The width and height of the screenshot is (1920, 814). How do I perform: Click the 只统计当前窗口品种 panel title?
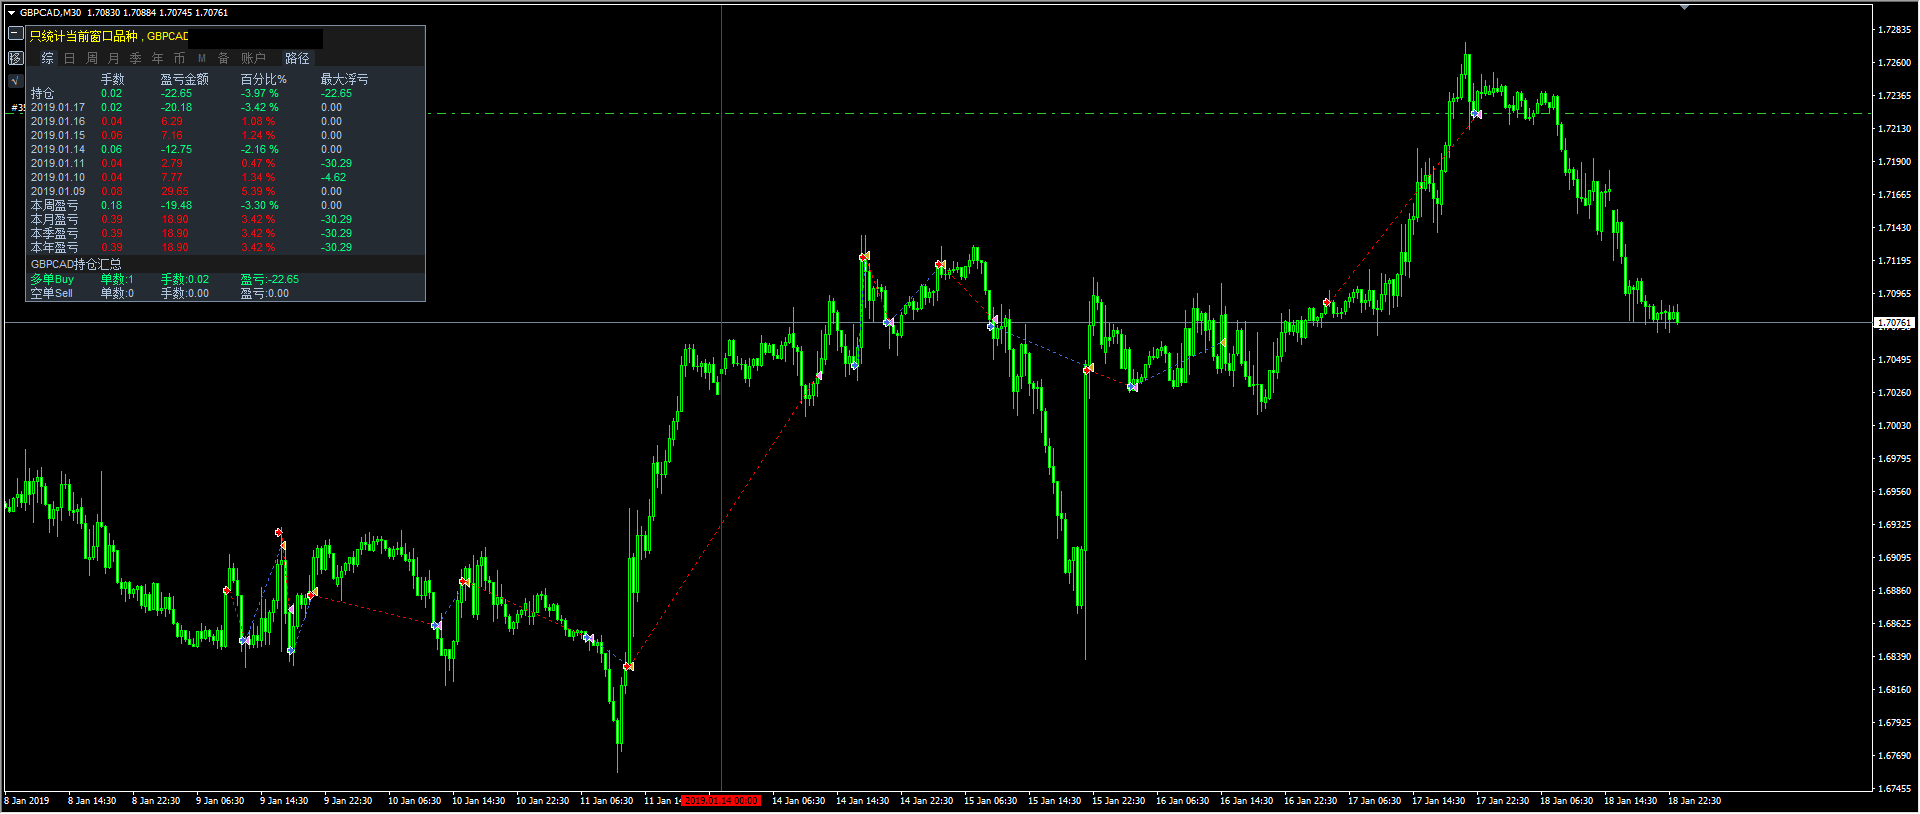tap(83, 36)
